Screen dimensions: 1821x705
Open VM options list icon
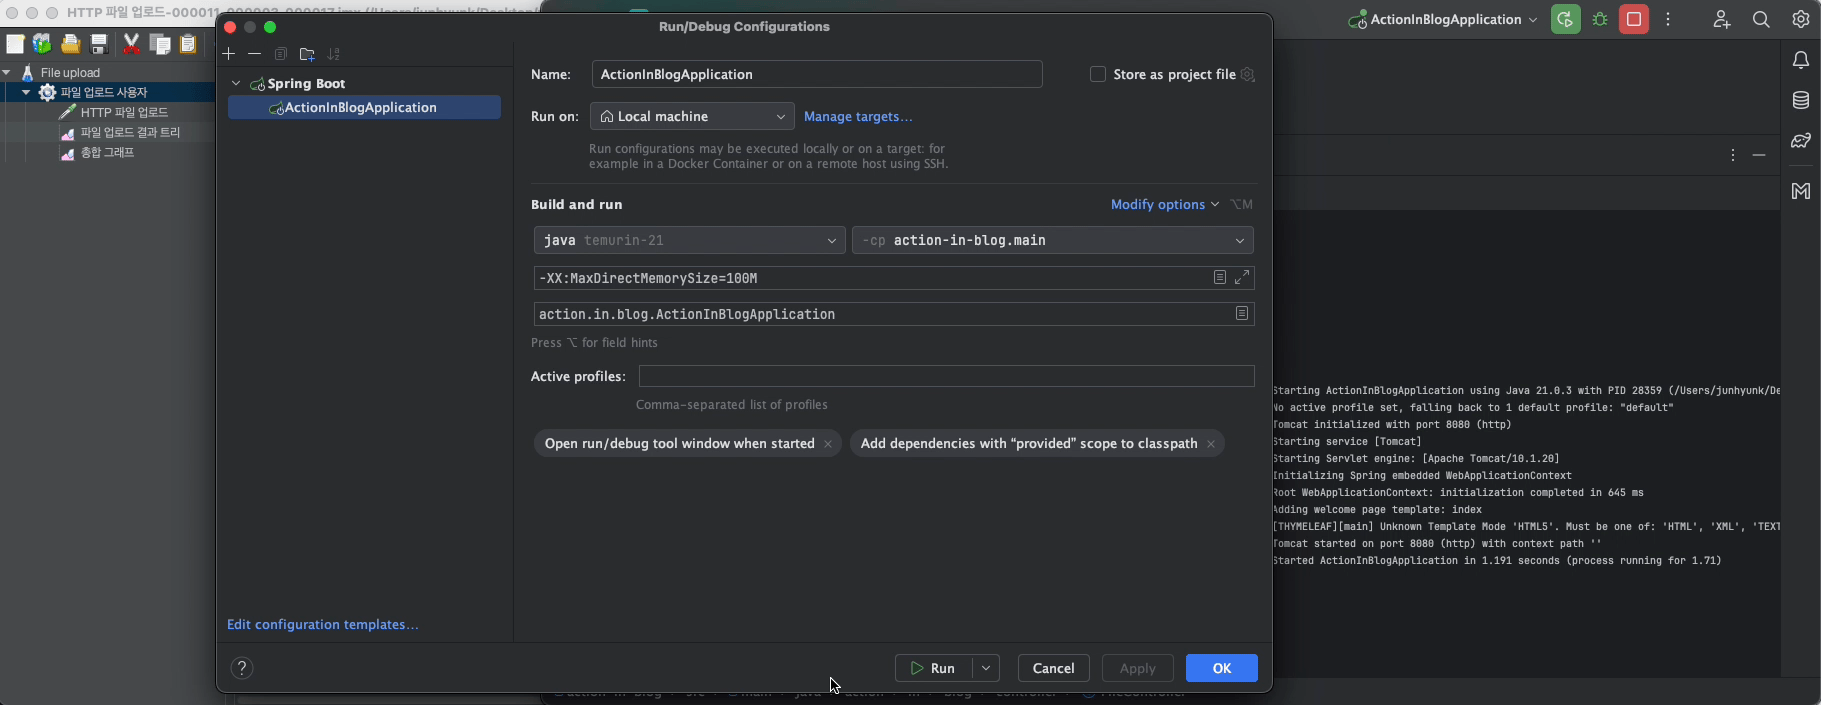[1220, 277]
